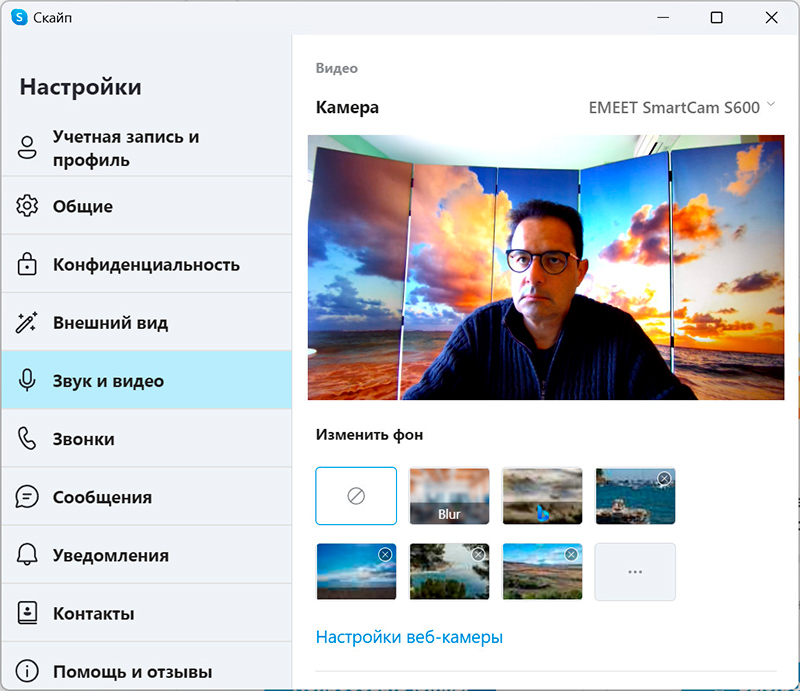Enable the Blur background effect
Viewport: 800px width, 691px height.
tap(449, 496)
